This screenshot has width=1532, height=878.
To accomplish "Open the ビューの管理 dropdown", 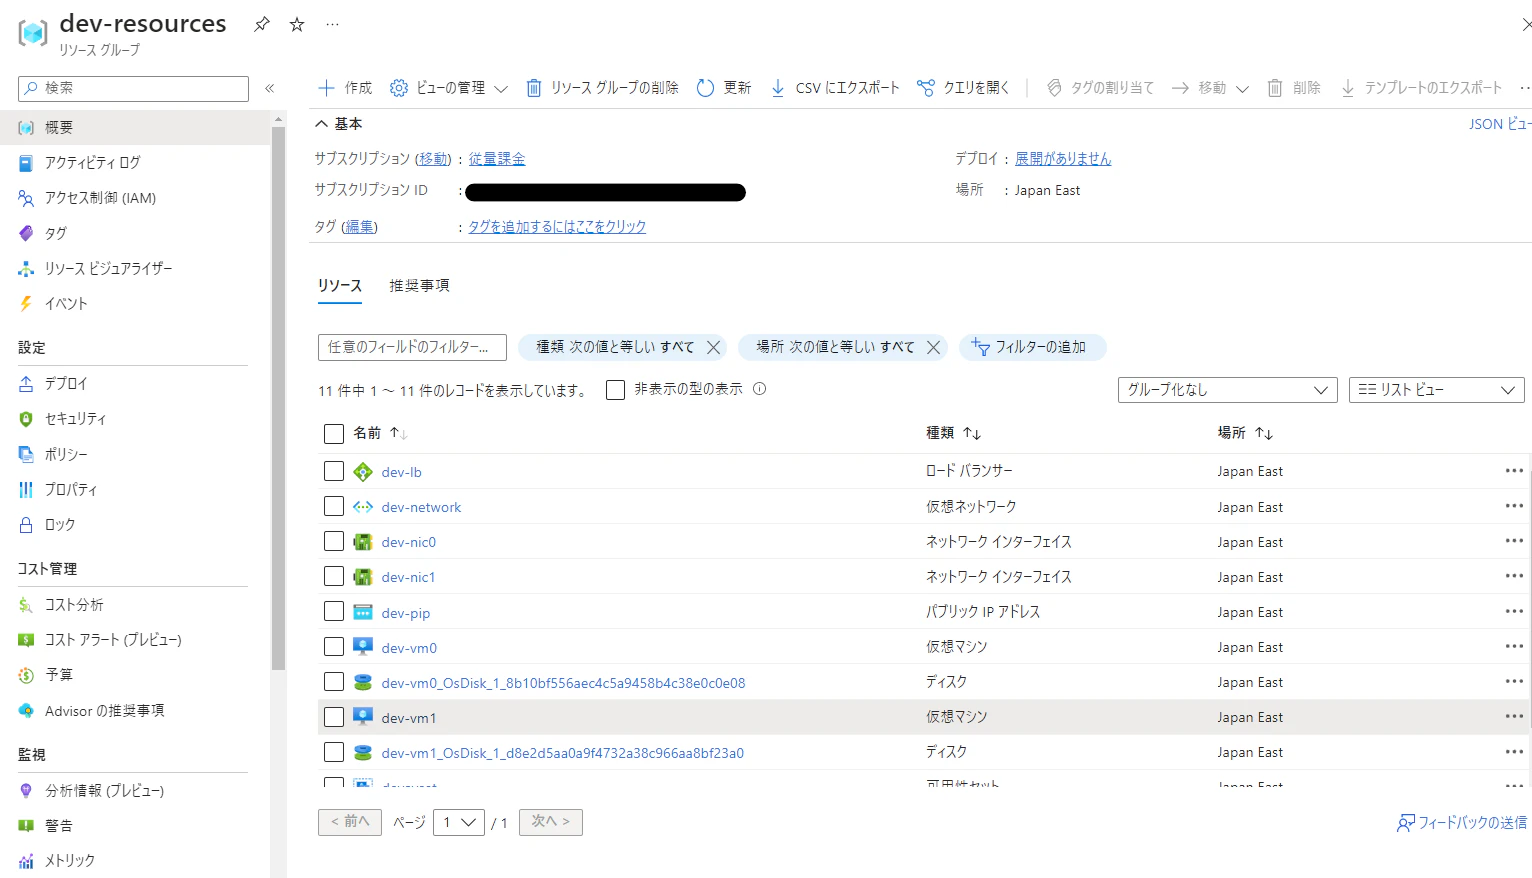I will (449, 88).
